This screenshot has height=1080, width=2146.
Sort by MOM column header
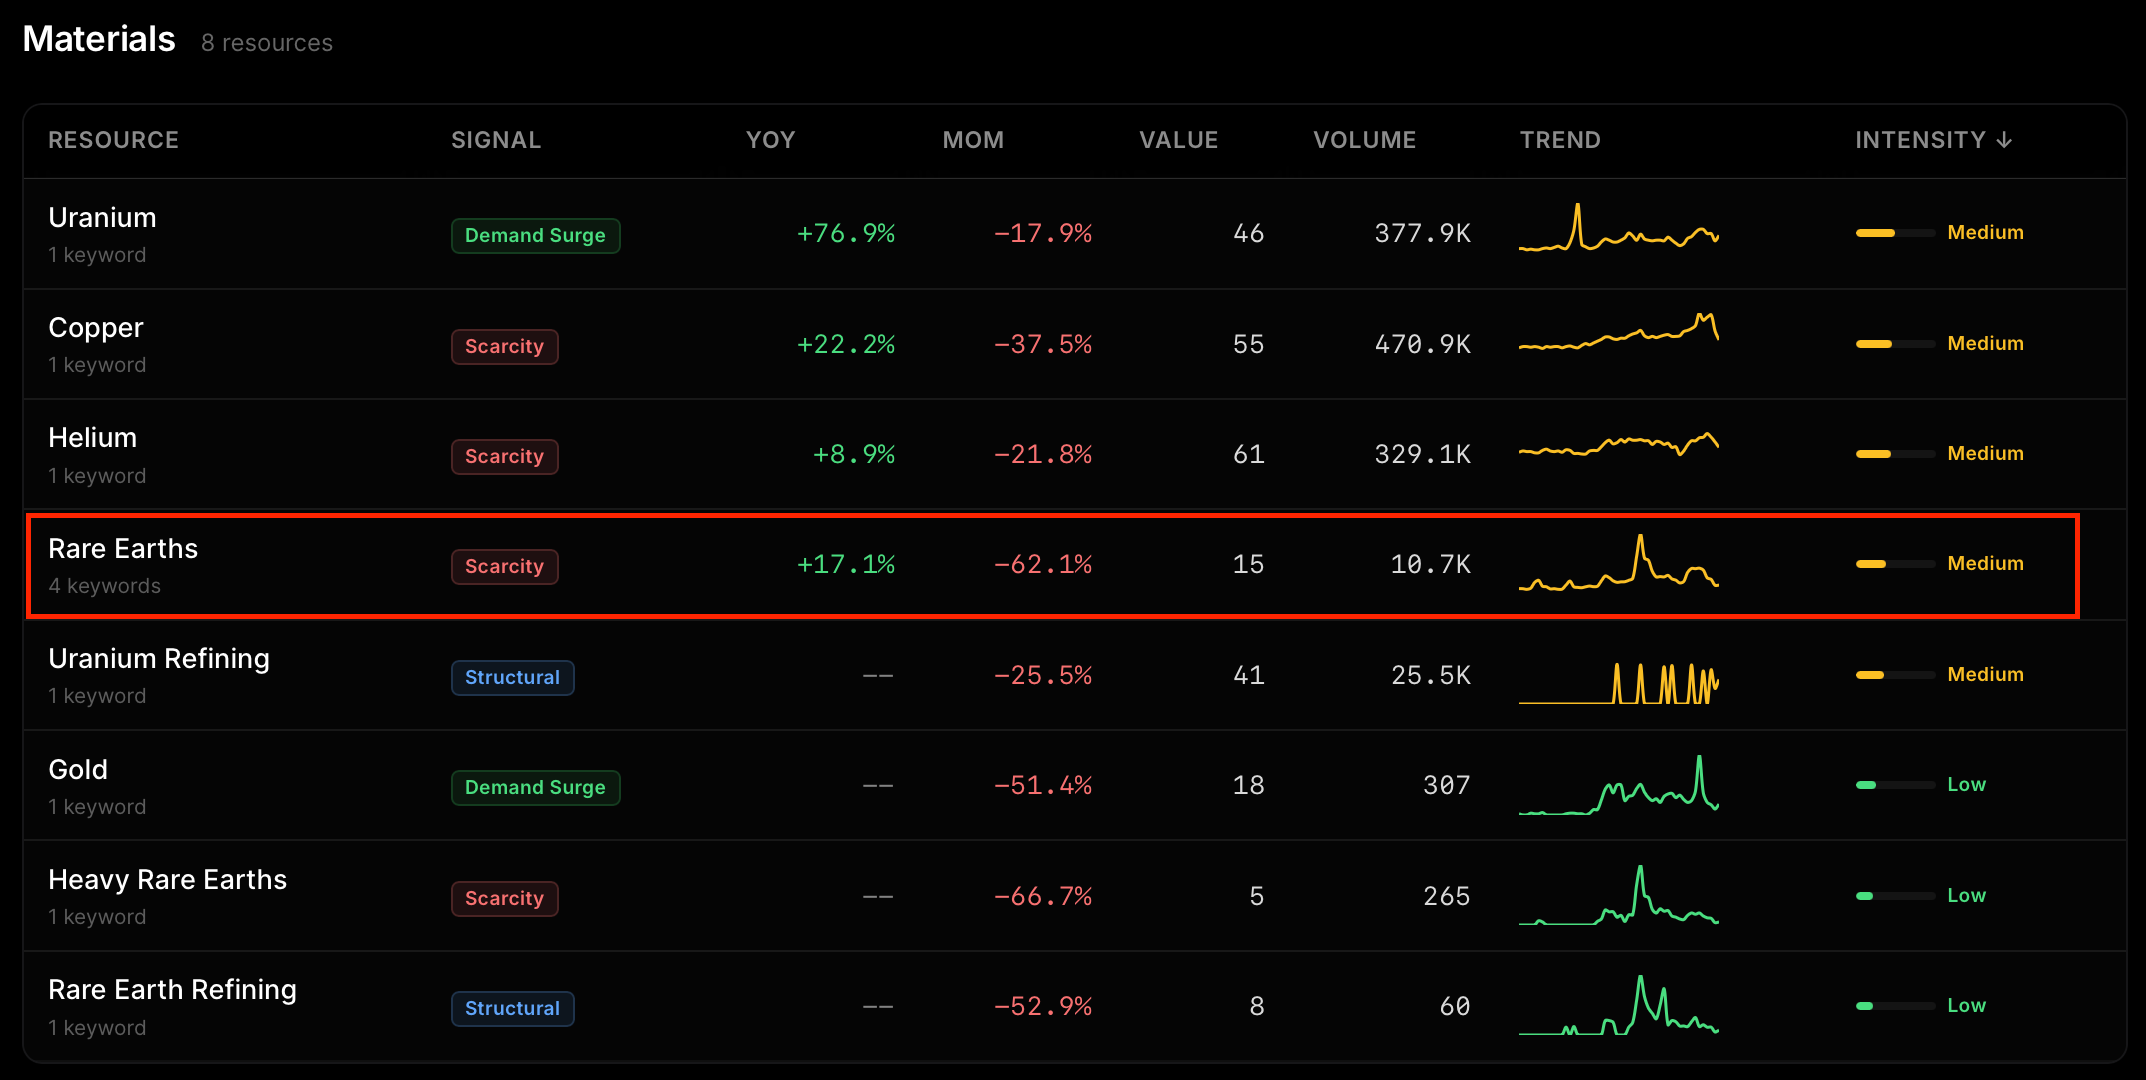point(972,140)
